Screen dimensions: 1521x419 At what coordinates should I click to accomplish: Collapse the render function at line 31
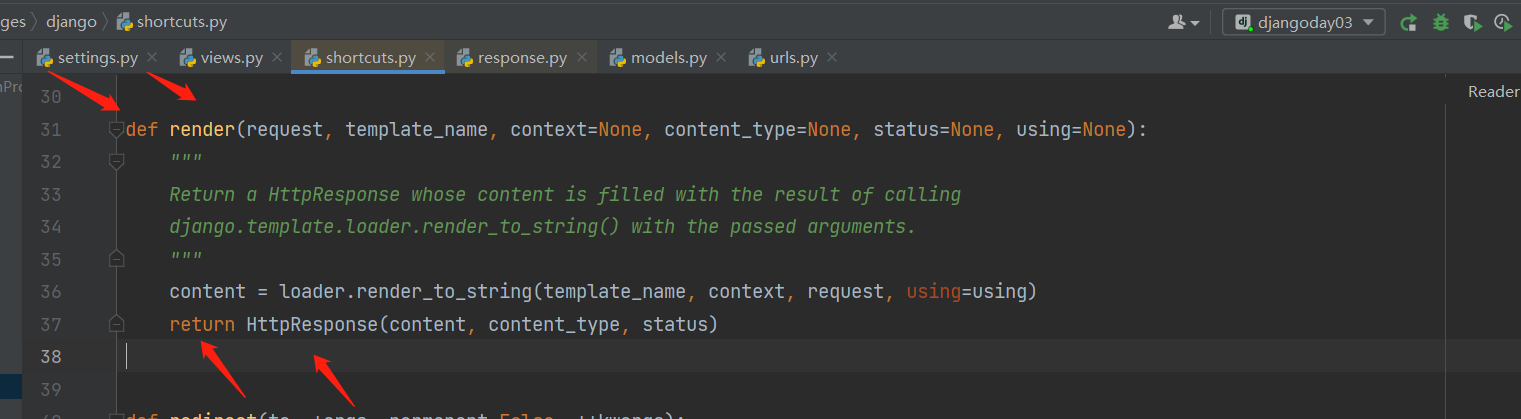[x=116, y=129]
